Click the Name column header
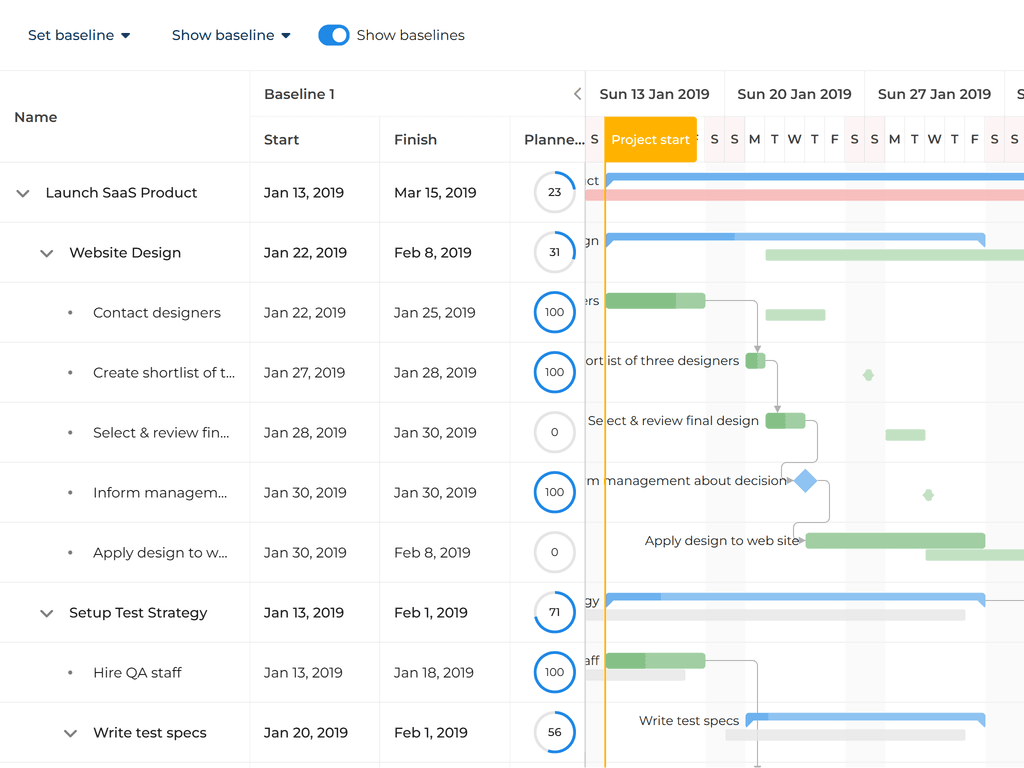 click(36, 117)
